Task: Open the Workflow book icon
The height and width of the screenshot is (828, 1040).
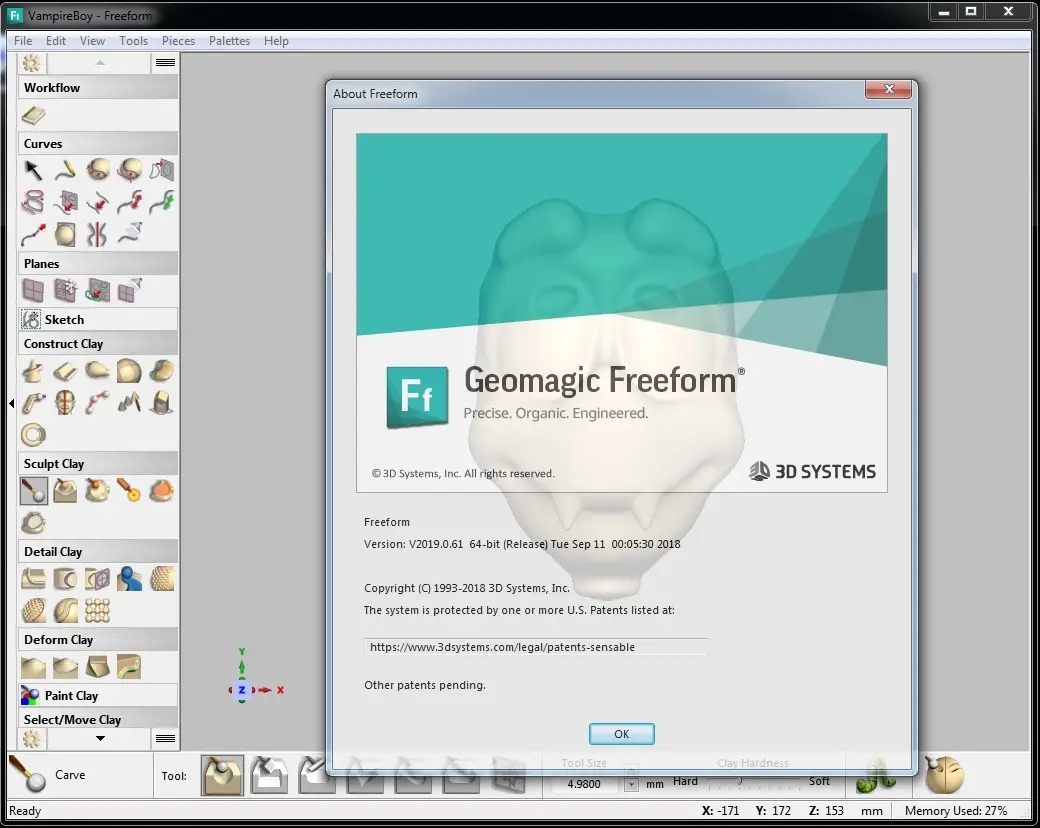Action: click(33, 115)
